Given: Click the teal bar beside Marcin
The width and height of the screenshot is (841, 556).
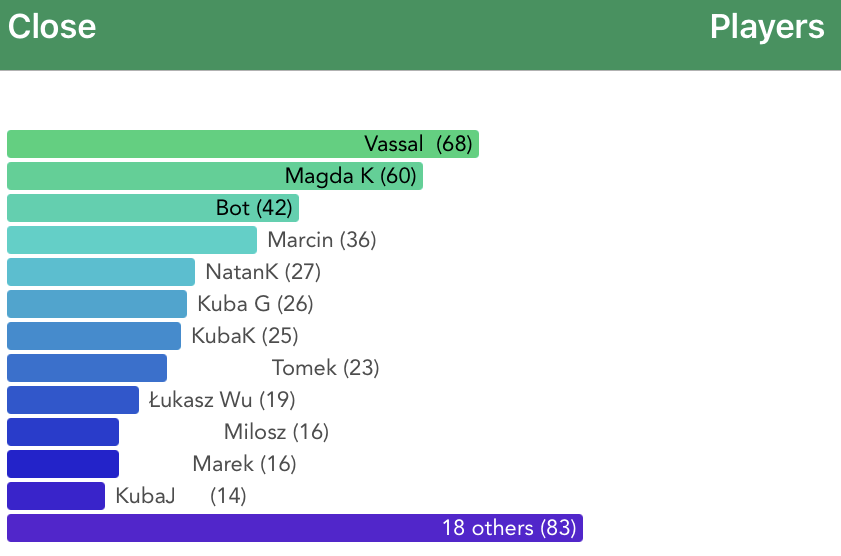Looking at the screenshot, I should point(132,240).
